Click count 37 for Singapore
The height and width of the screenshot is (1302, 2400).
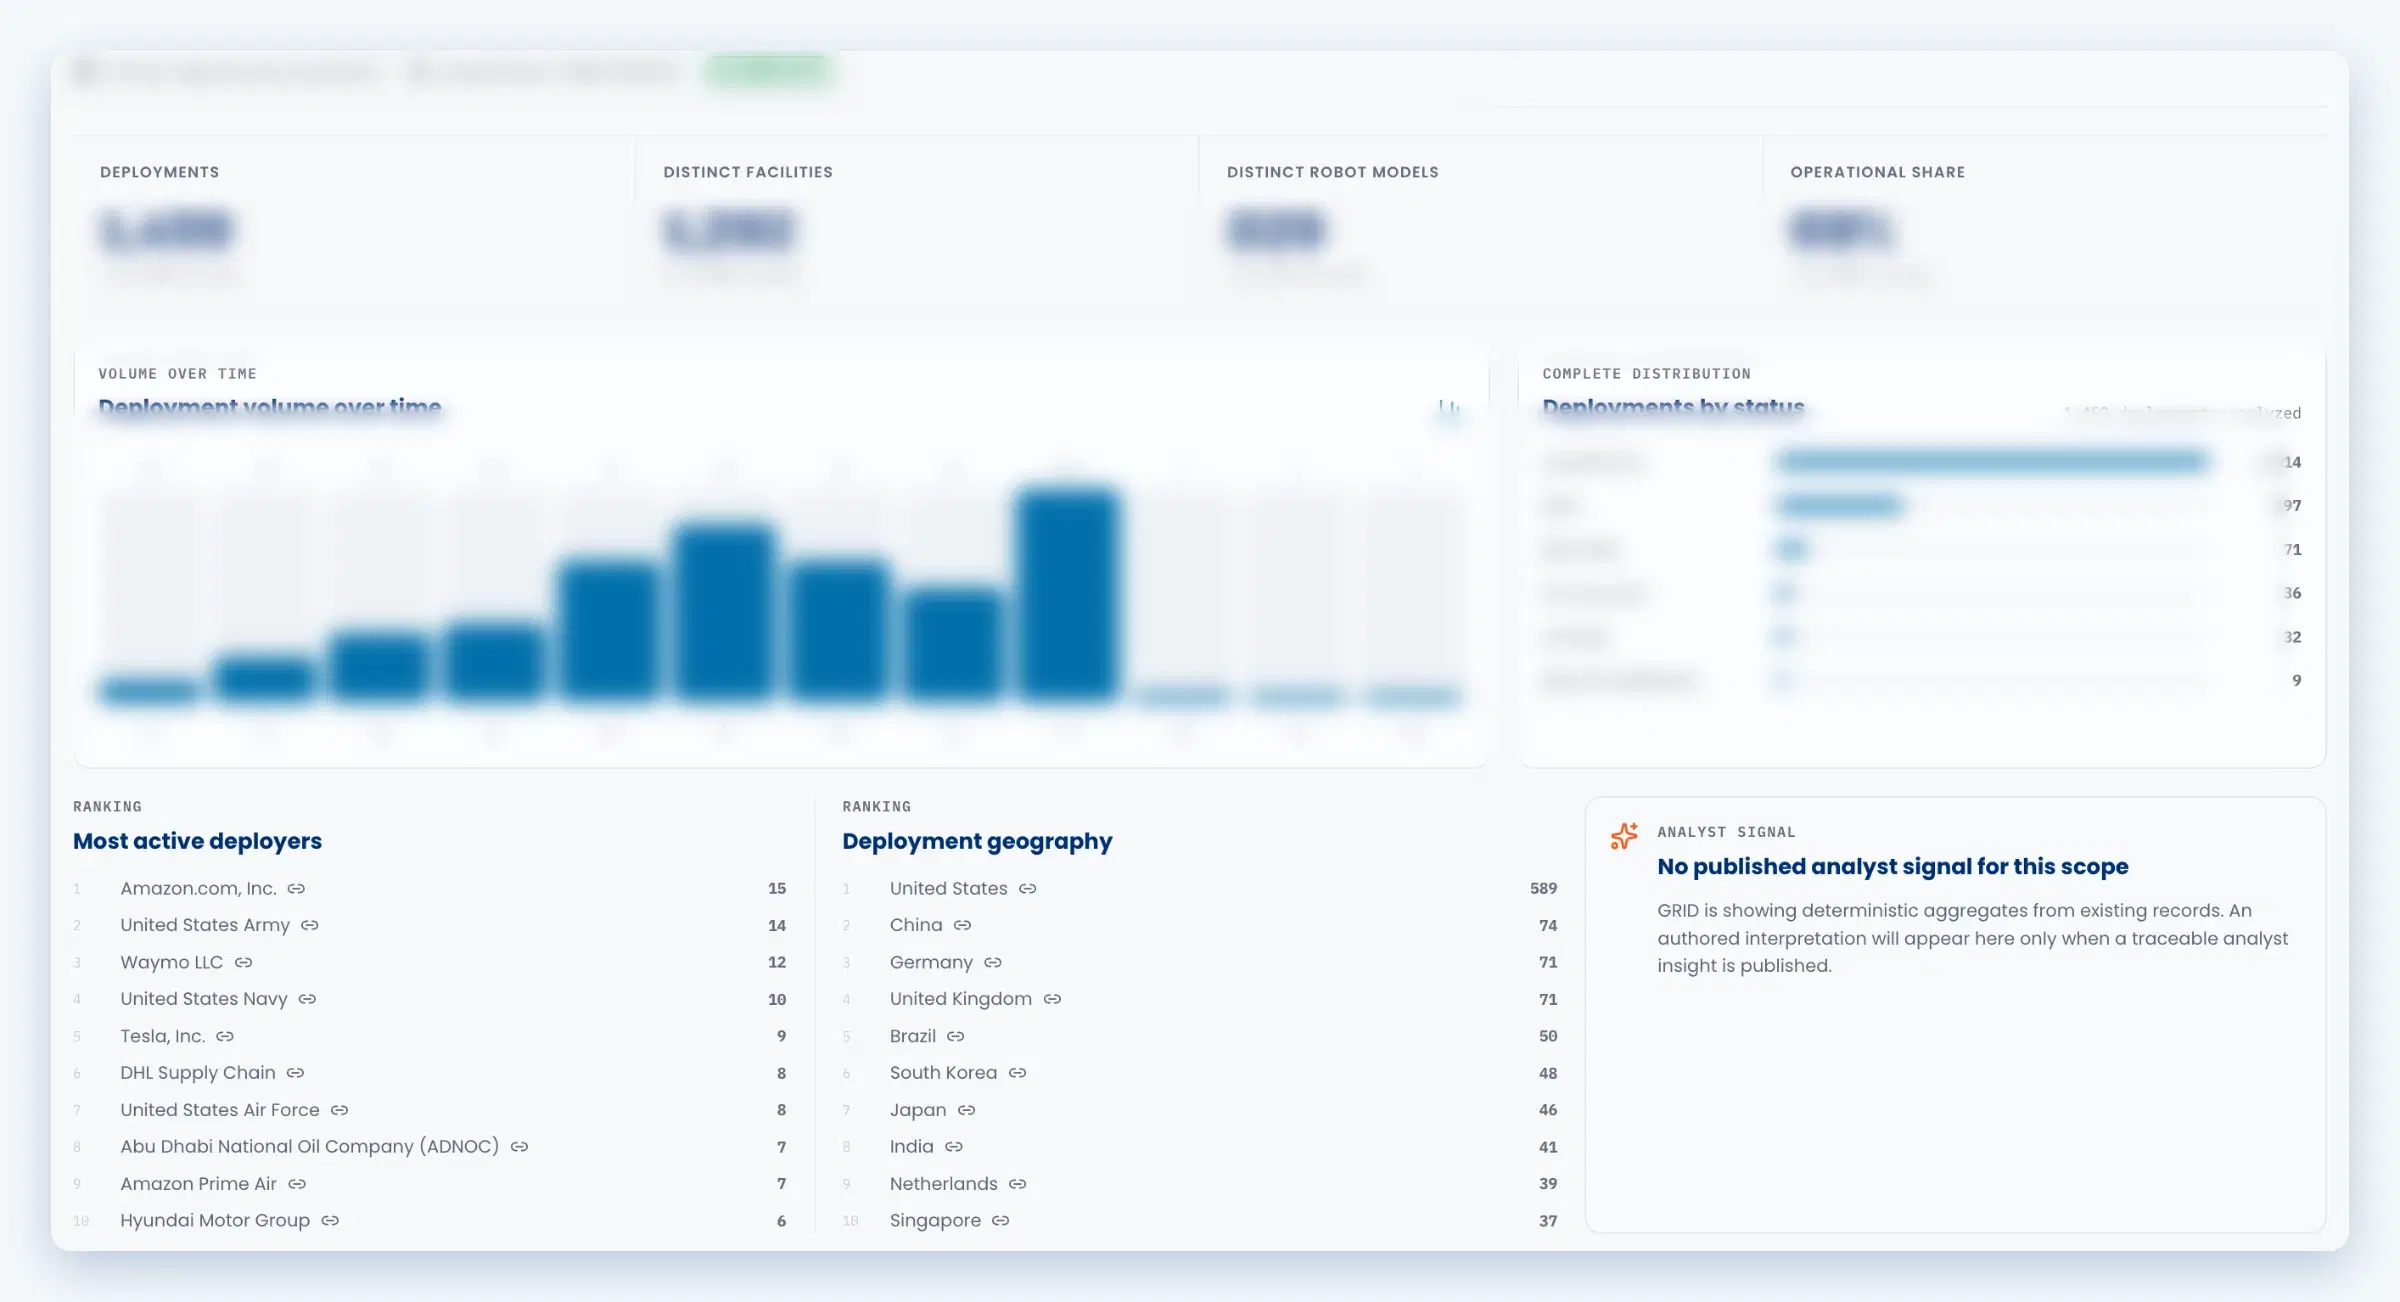pyautogui.click(x=1548, y=1221)
